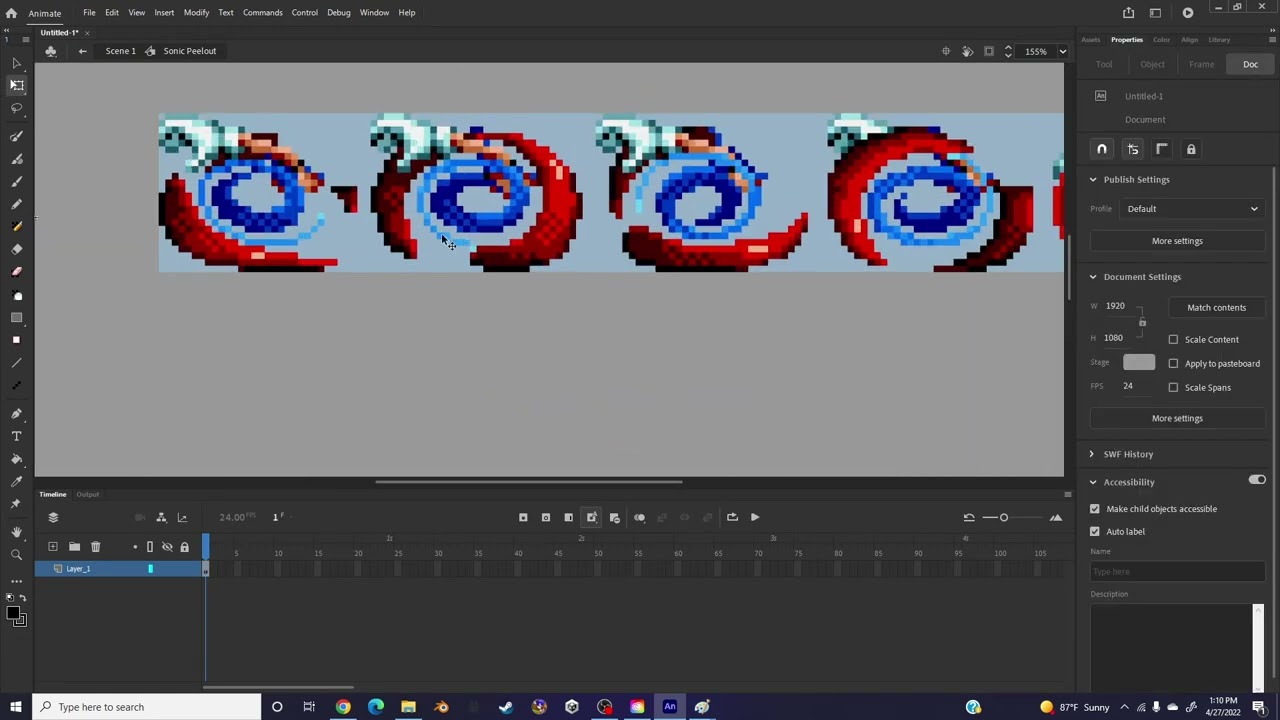
Task: Click the accessibility Name input field
Action: 1177,572
